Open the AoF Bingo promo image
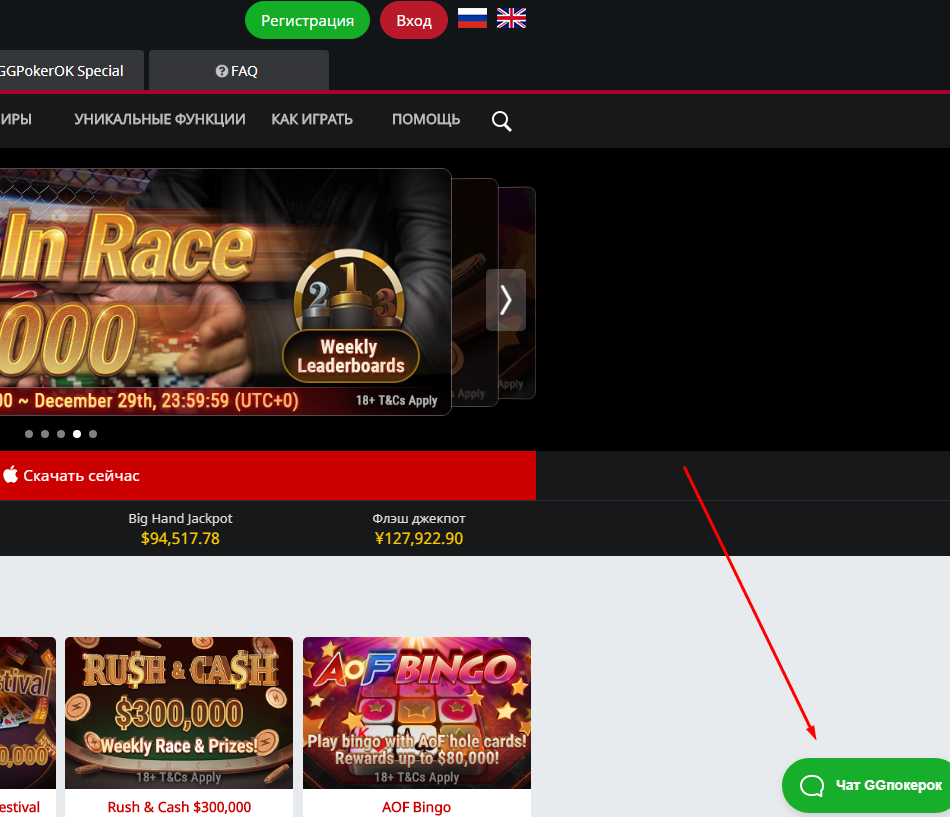 (x=417, y=713)
